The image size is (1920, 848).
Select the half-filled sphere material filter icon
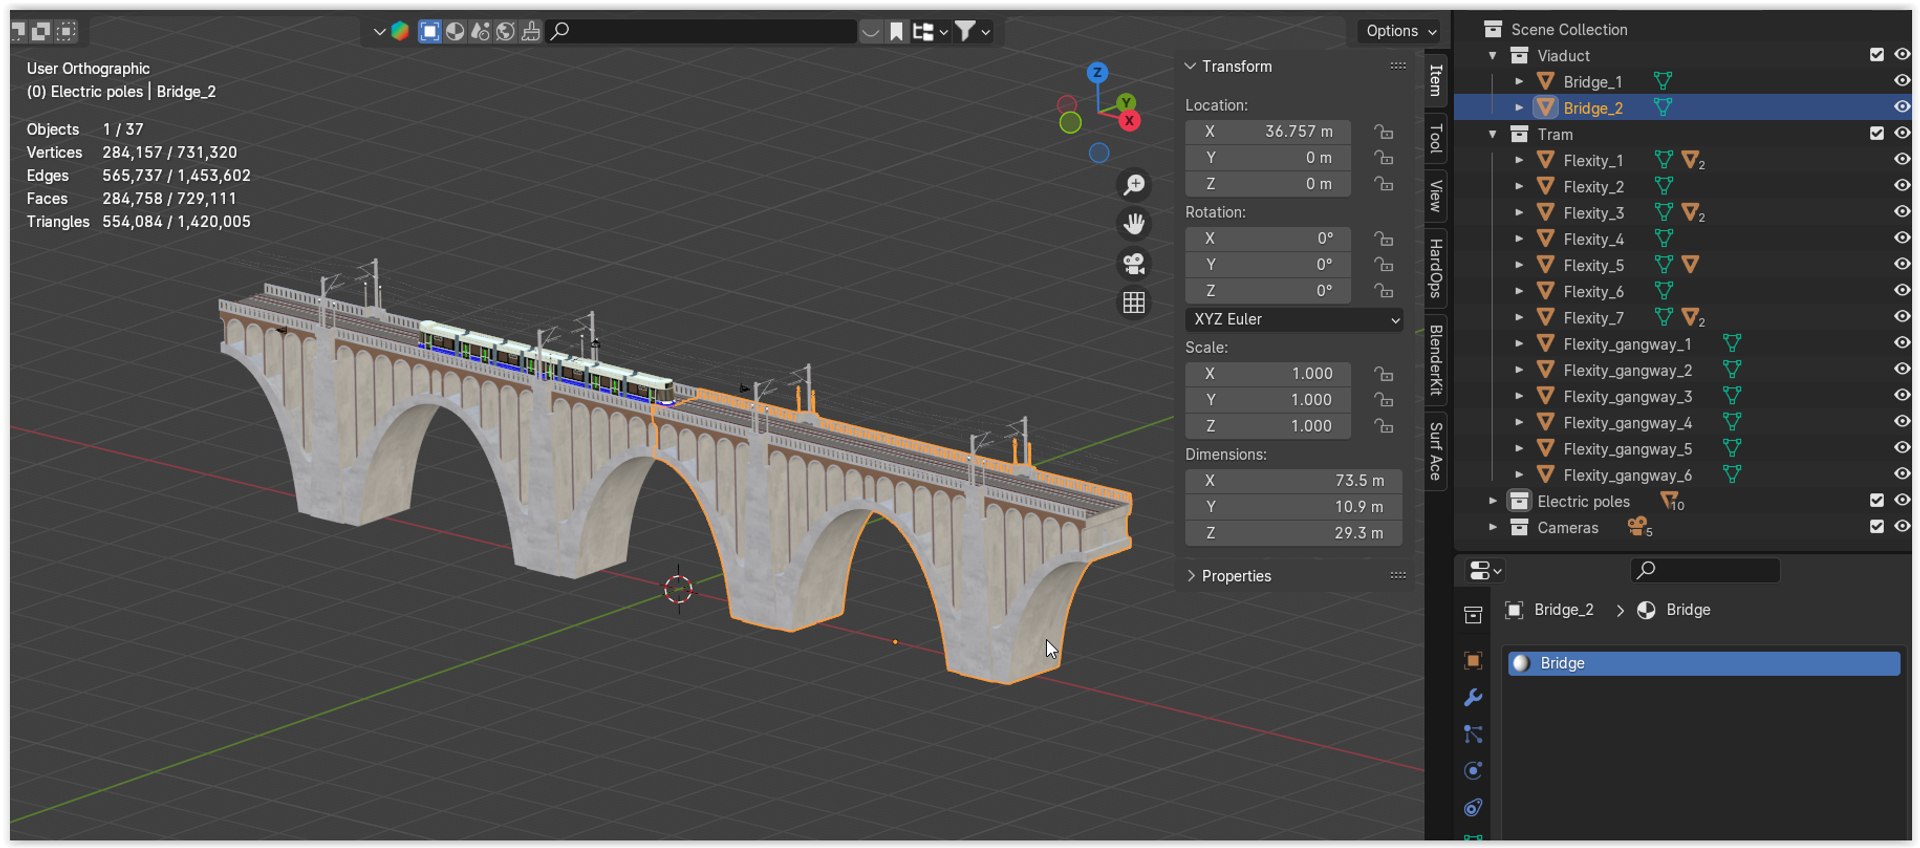click(455, 31)
